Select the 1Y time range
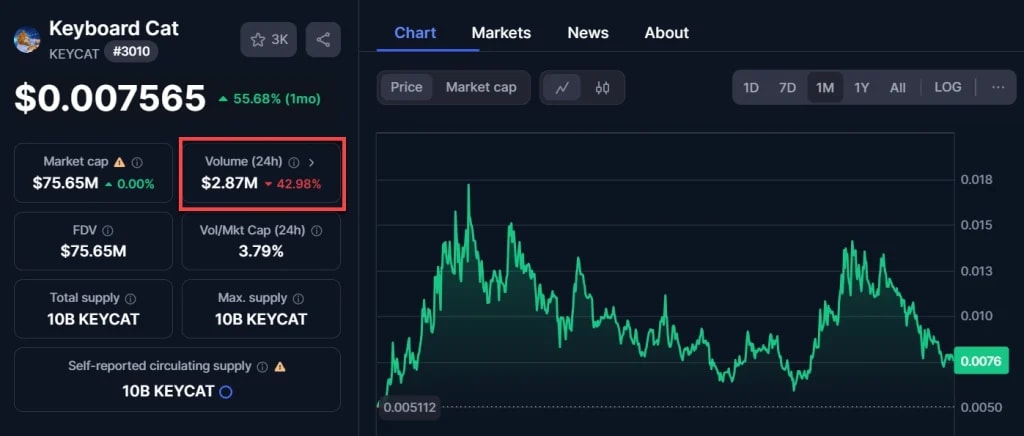The image size is (1024, 436). [861, 87]
